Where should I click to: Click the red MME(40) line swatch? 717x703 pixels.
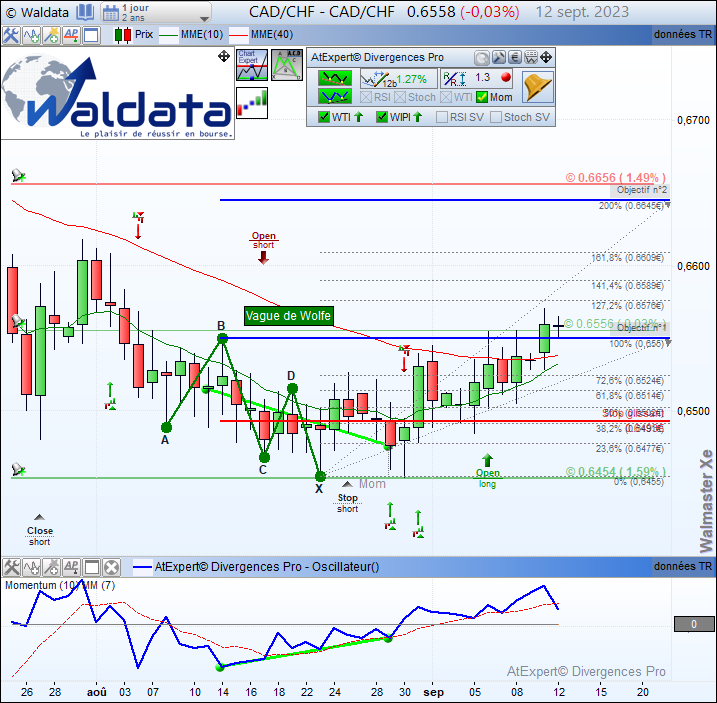coord(238,35)
